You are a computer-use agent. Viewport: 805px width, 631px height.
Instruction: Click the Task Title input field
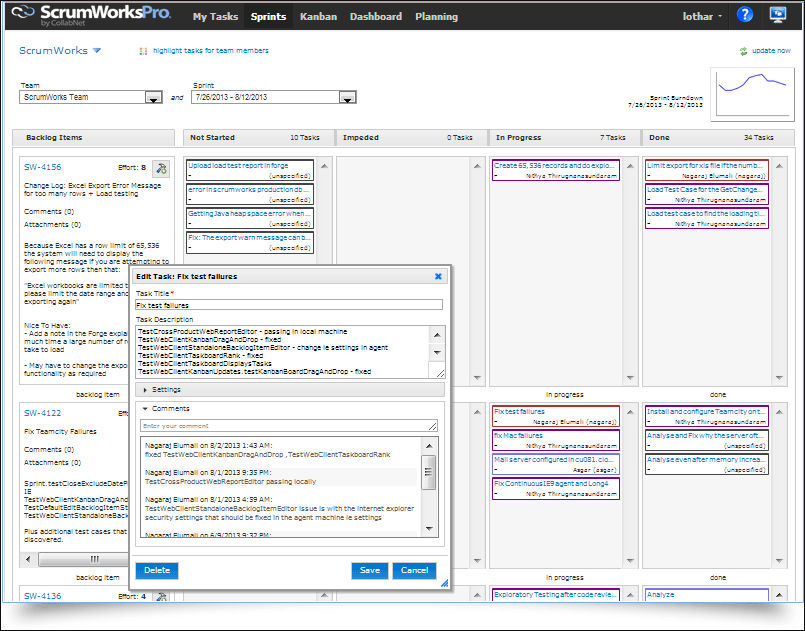coord(290,305)
